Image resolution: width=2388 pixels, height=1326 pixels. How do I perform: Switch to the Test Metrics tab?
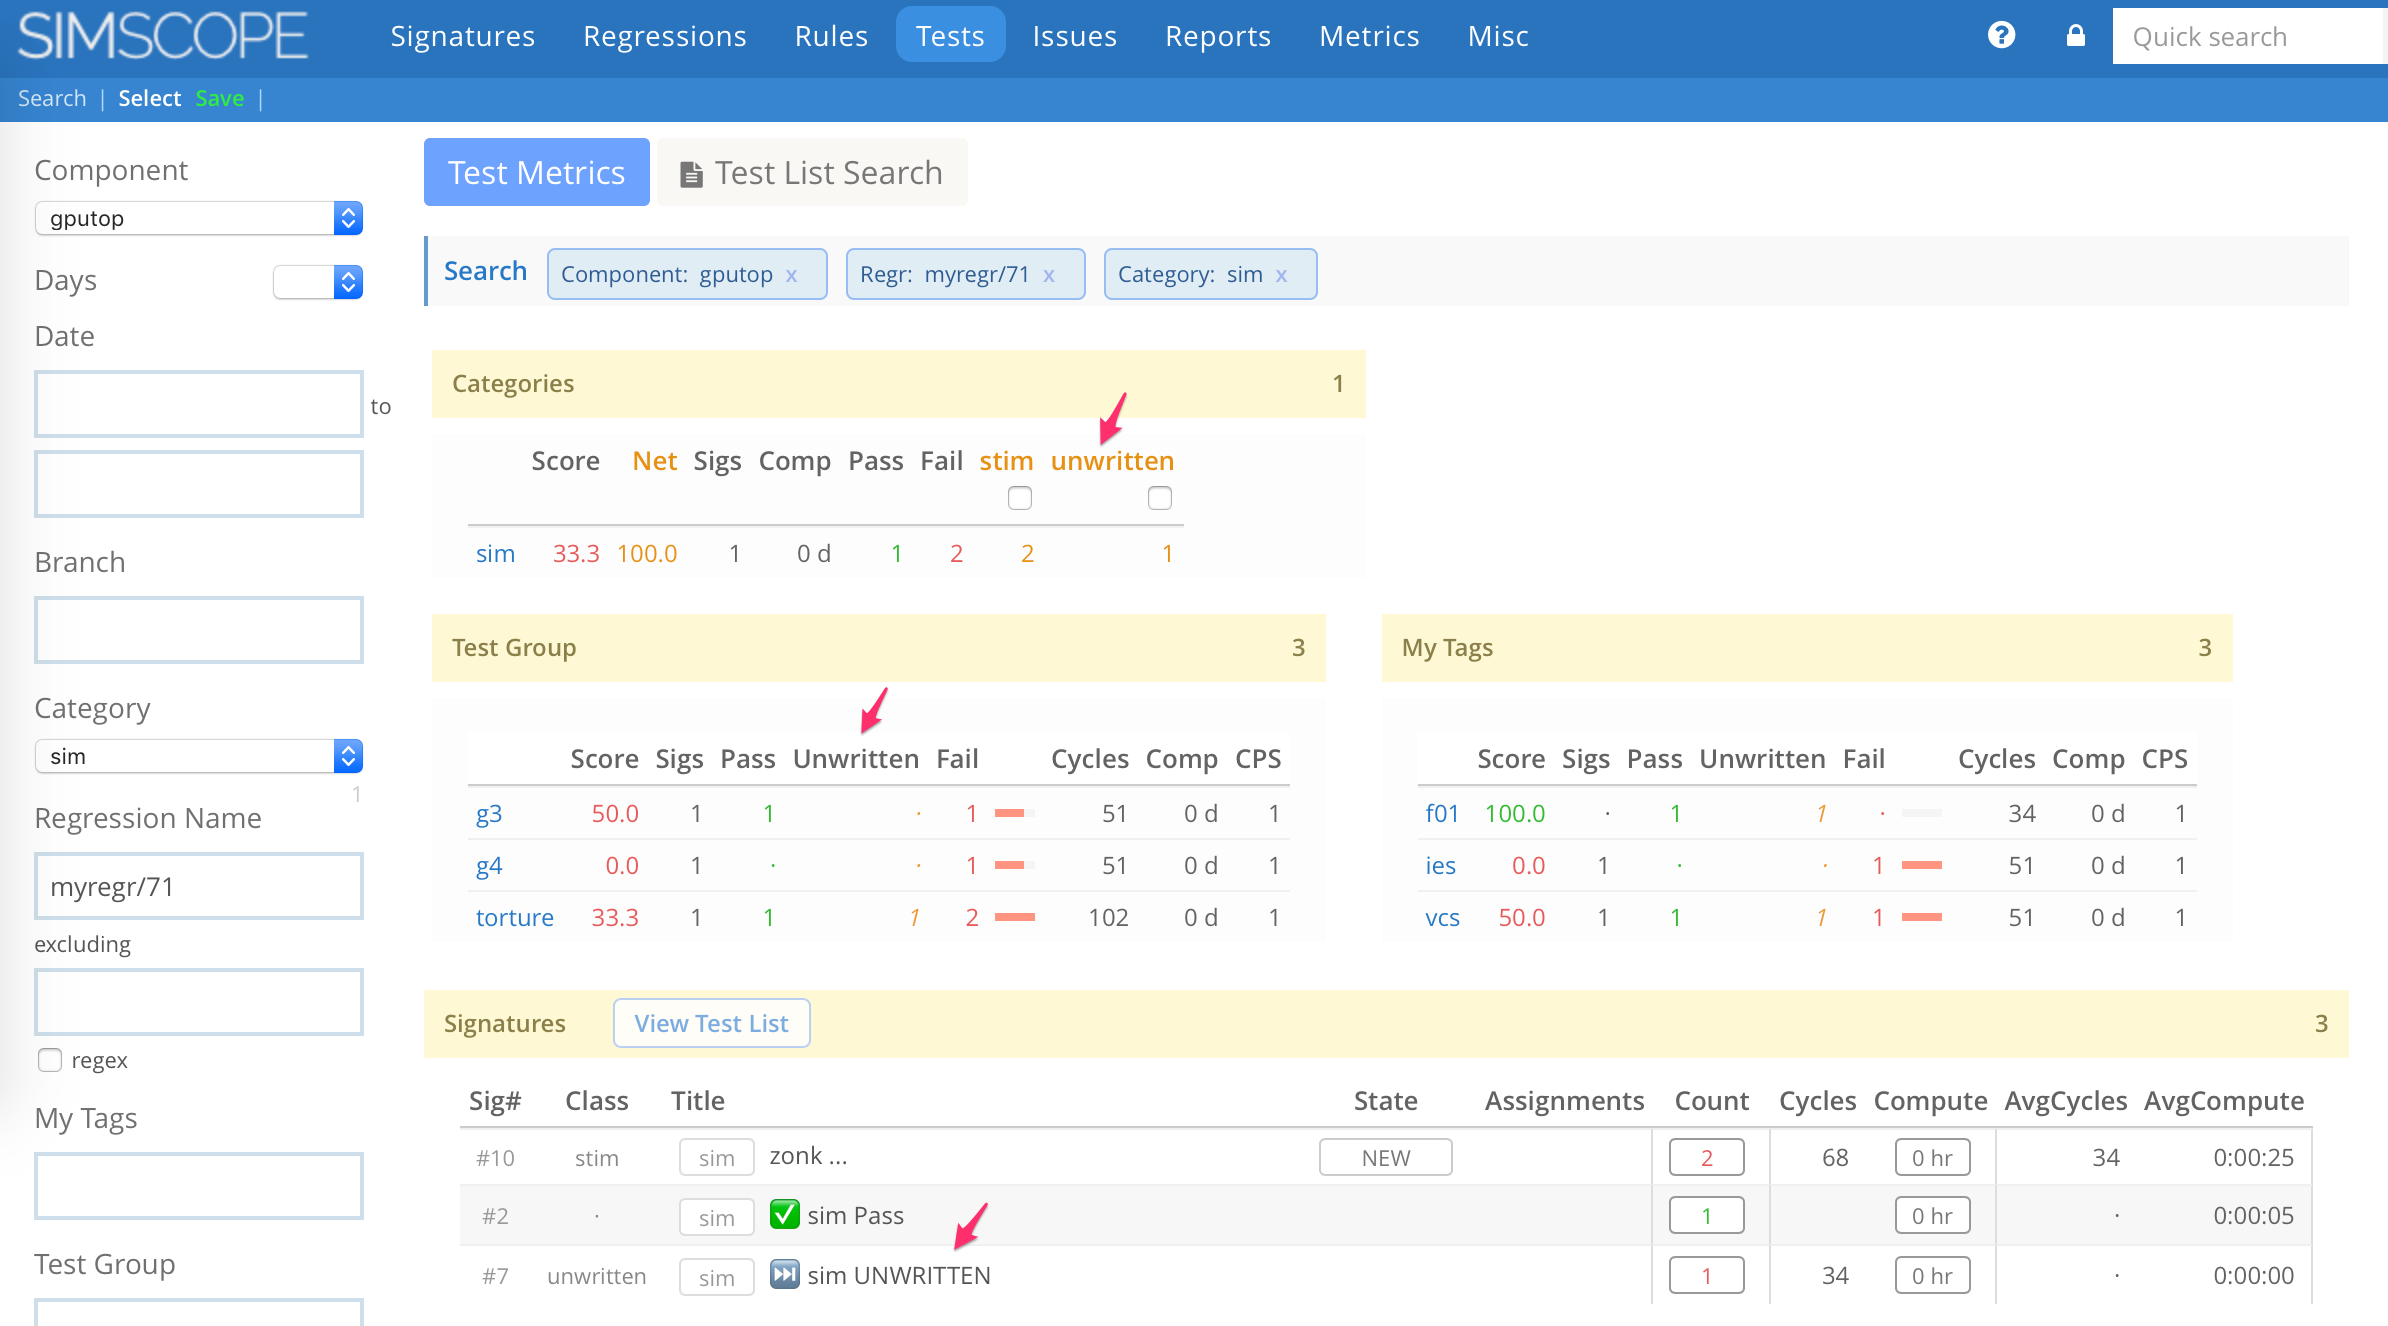pos(537,173)
